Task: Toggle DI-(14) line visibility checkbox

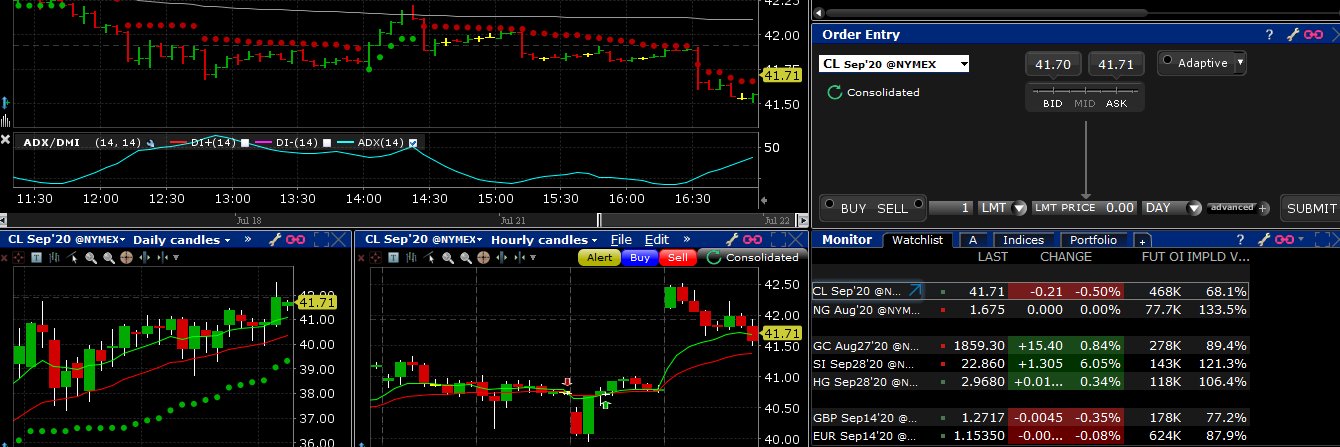Action: pos(328,143)
